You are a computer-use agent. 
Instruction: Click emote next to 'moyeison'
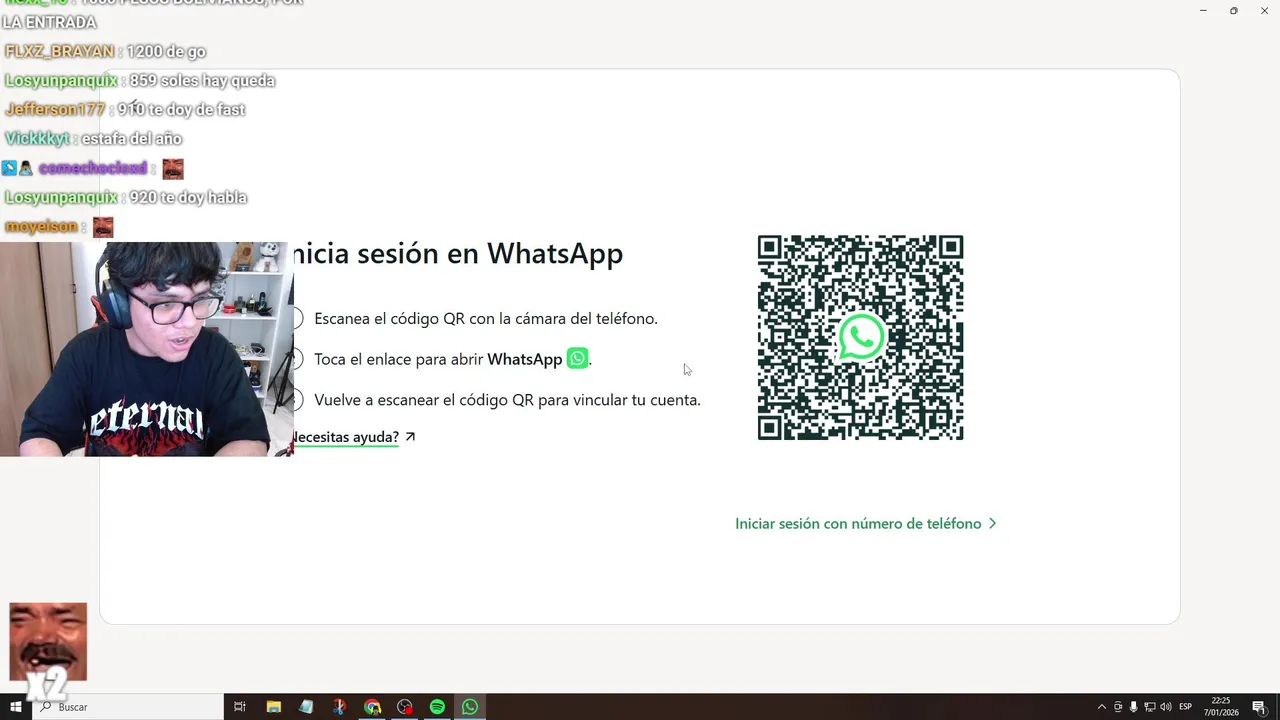(x=103, y=228)
